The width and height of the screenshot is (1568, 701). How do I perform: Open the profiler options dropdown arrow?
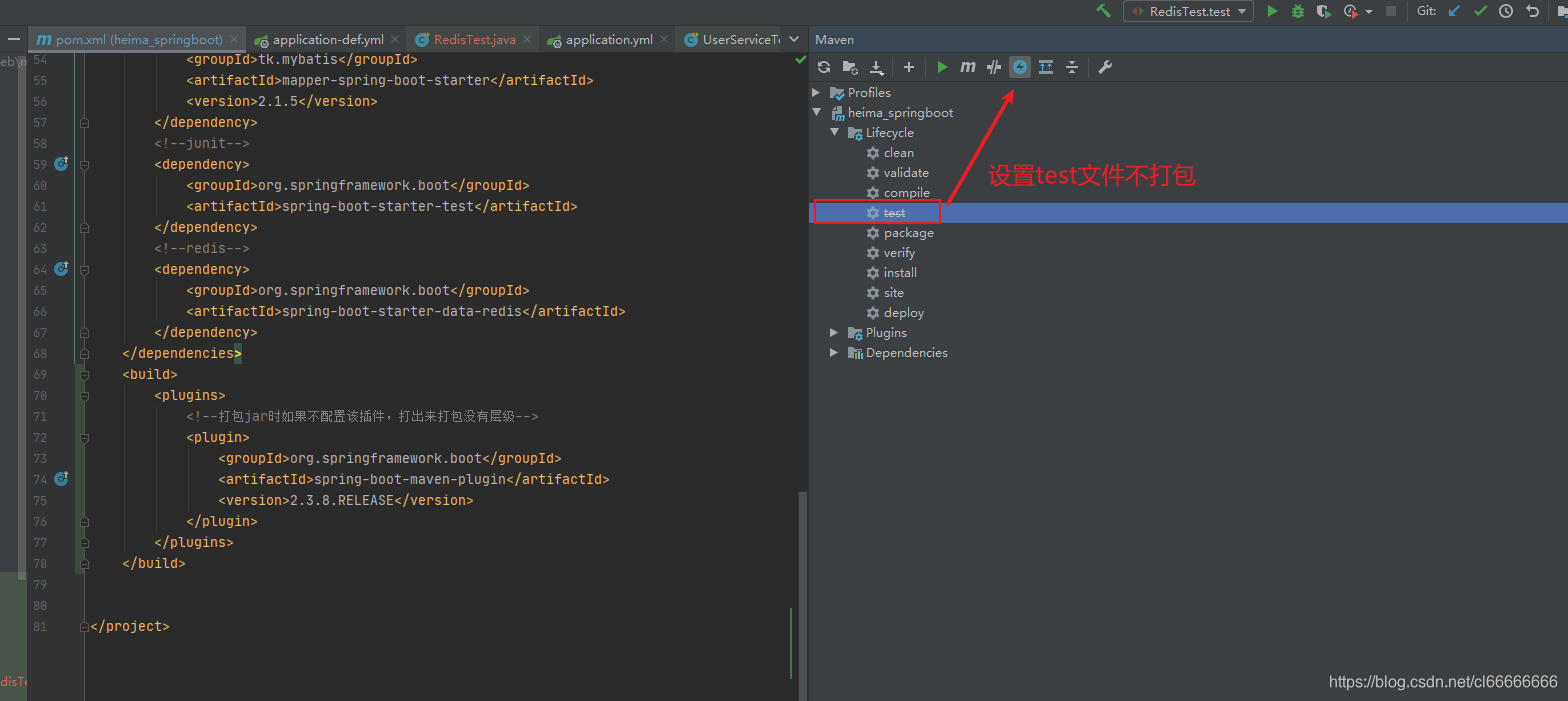tap(1367, 11)
